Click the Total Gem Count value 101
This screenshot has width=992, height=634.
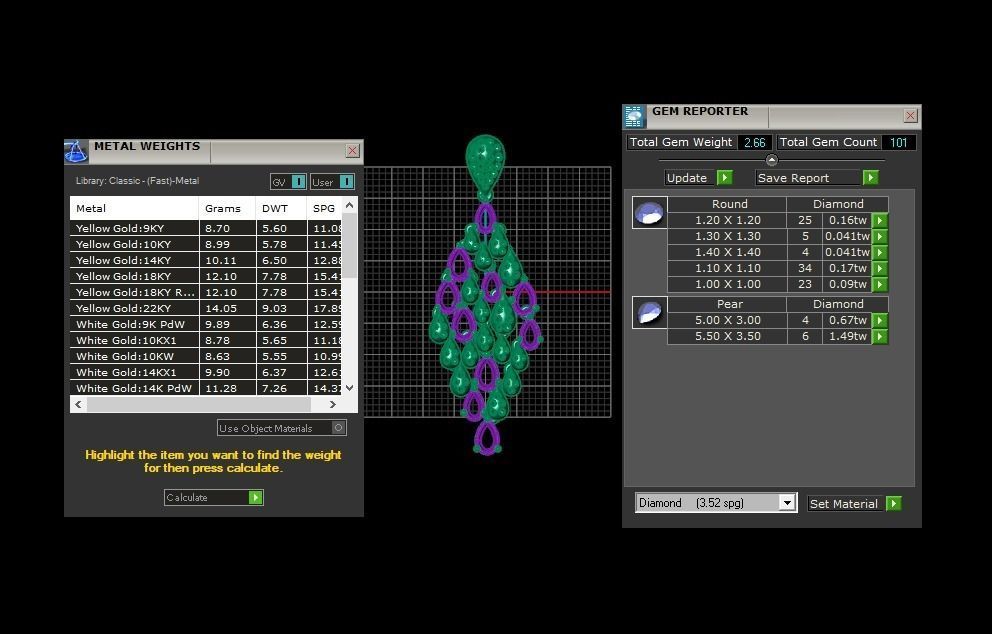tap(898, 142)
